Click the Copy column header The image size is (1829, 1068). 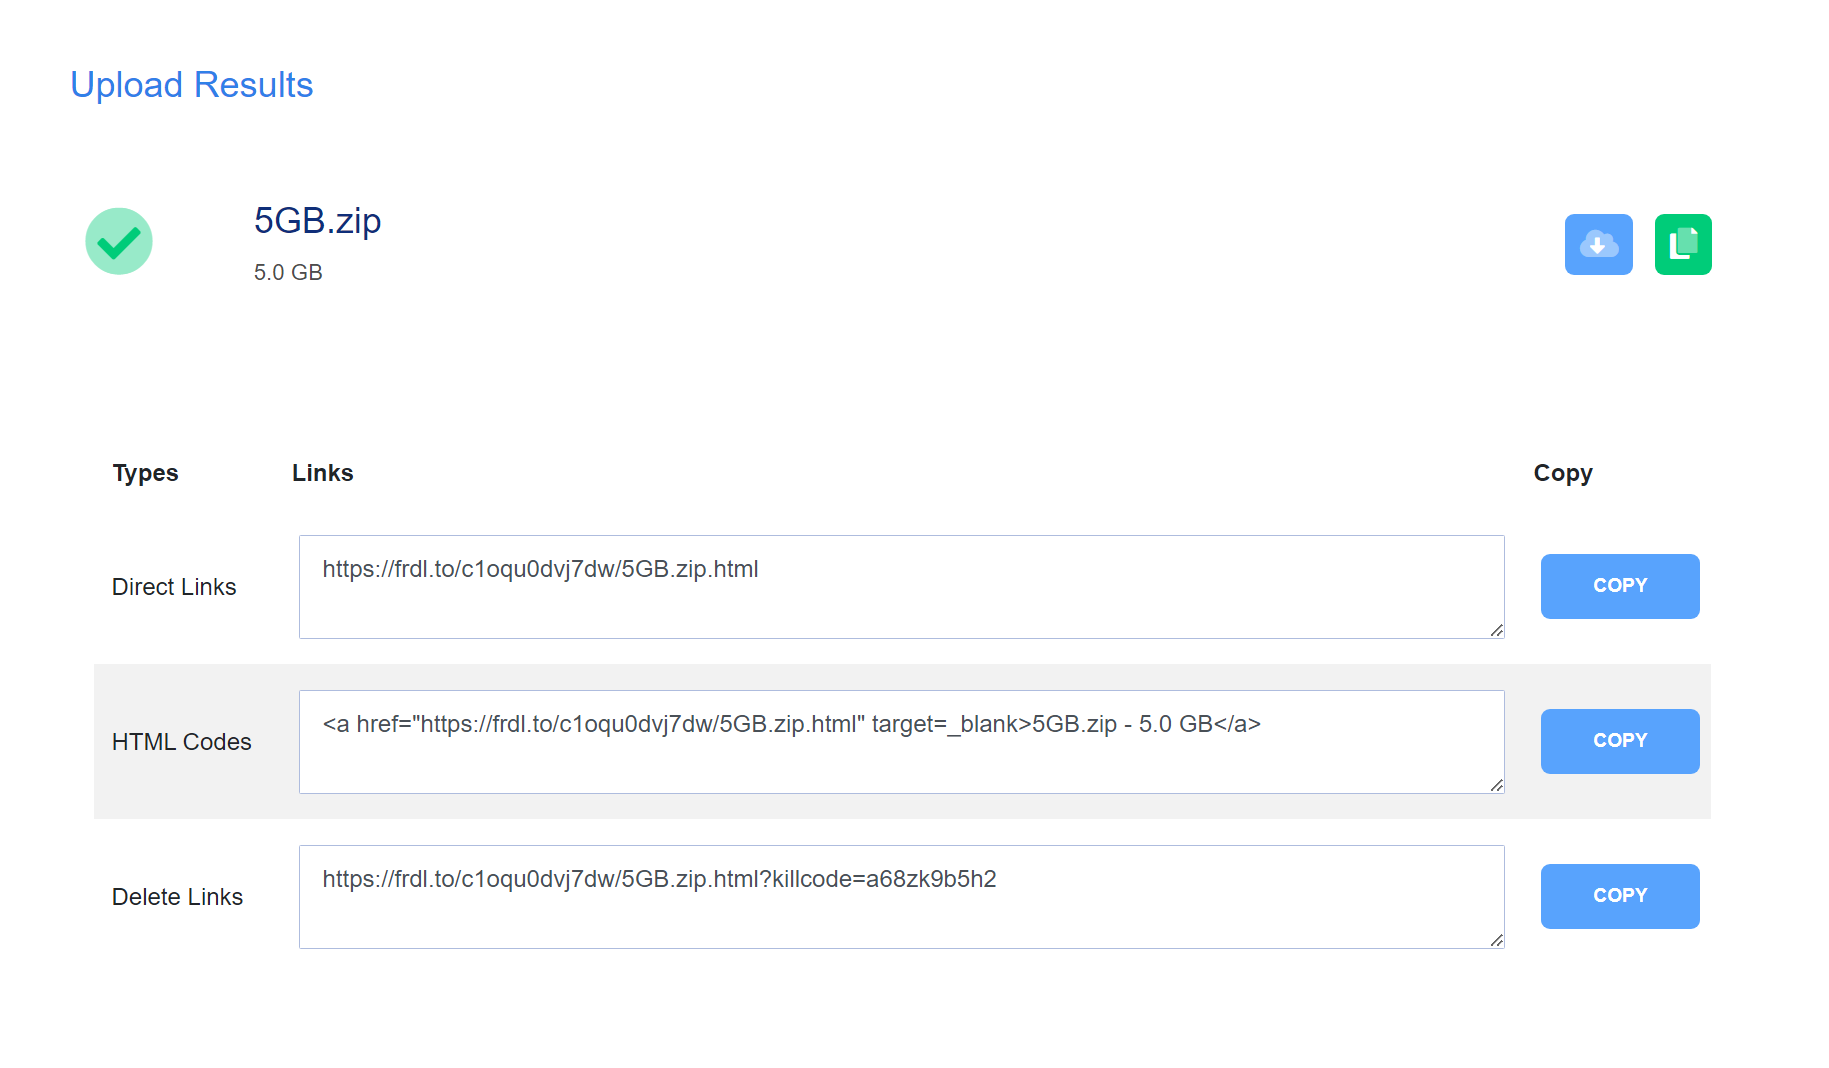pos(1562,473)
